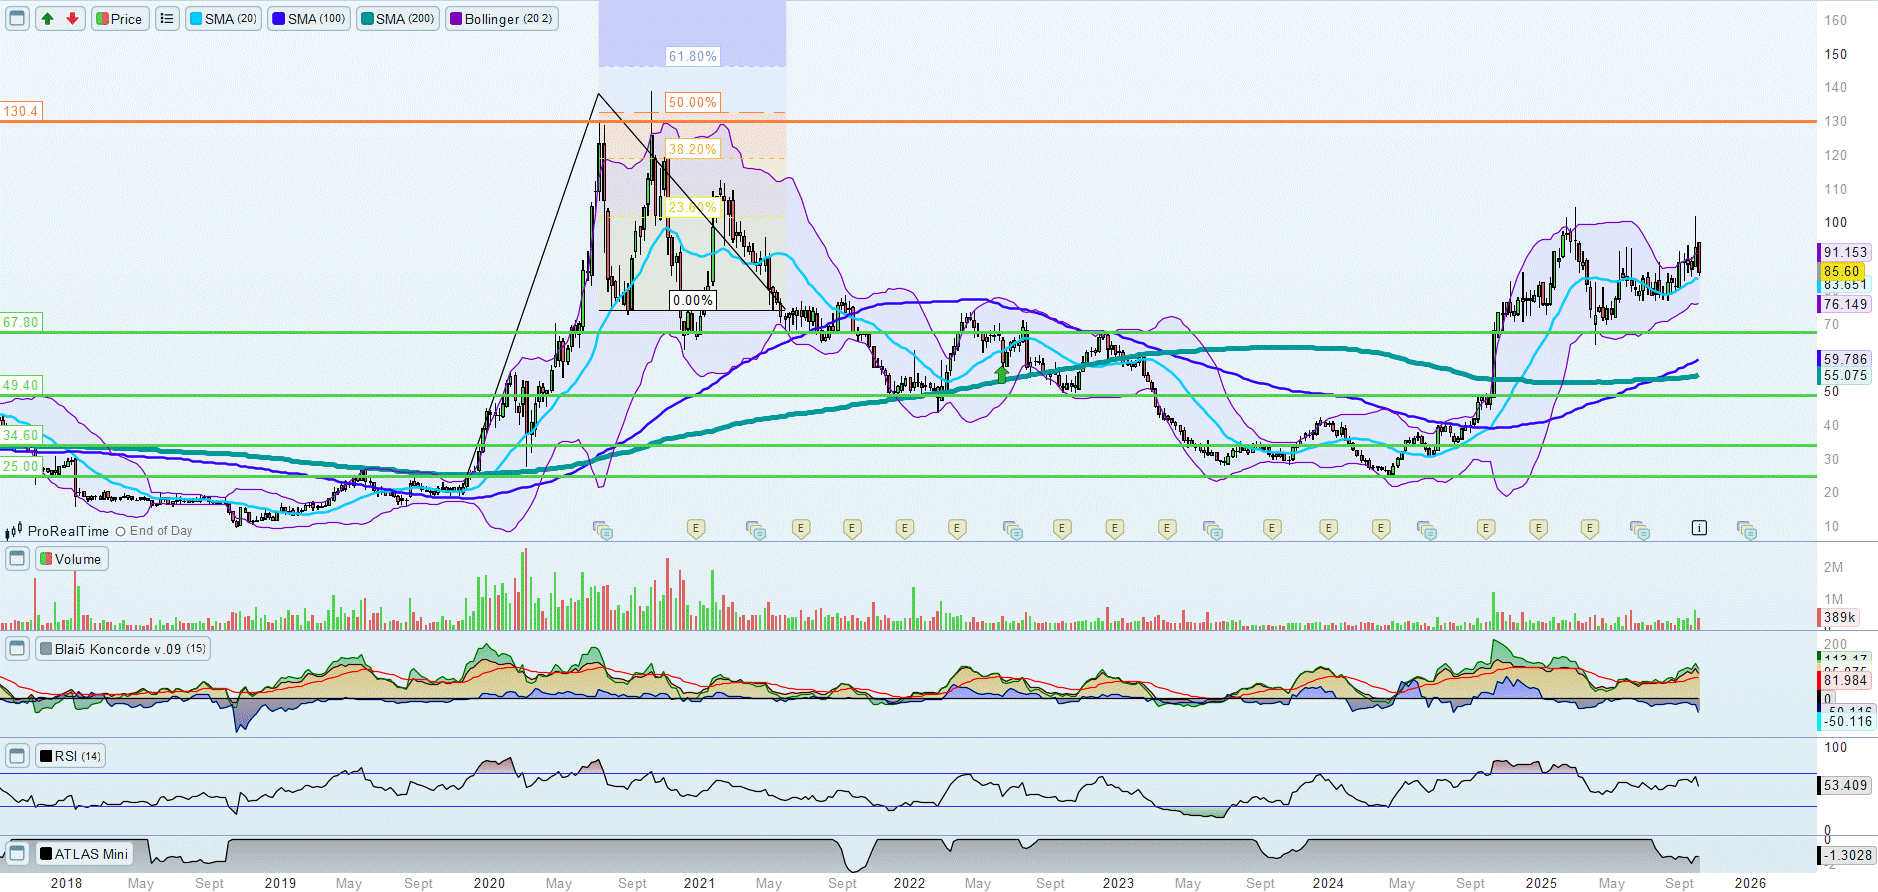Open the panel window icon of the Volume chart
The width and height of the screenshot is (1878, 892).
click(x=17, y=559)
